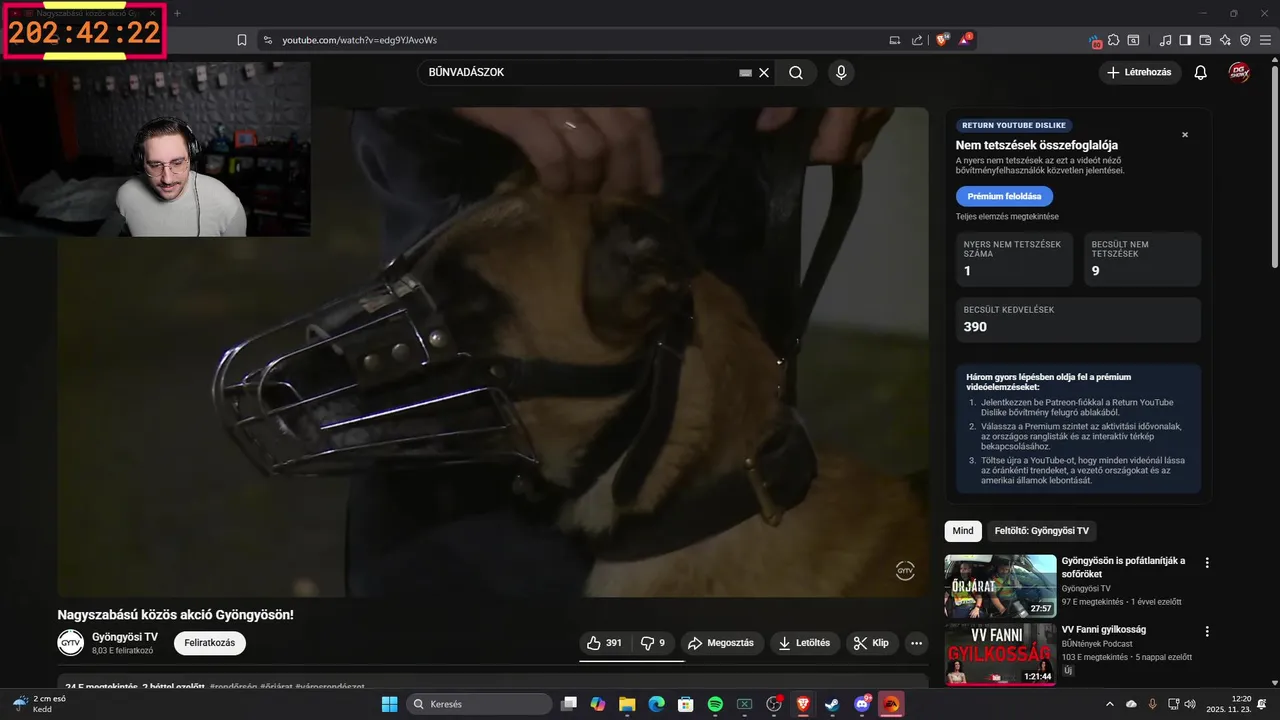
Task: Click the Letöltés download button
Action: (805, 643)
